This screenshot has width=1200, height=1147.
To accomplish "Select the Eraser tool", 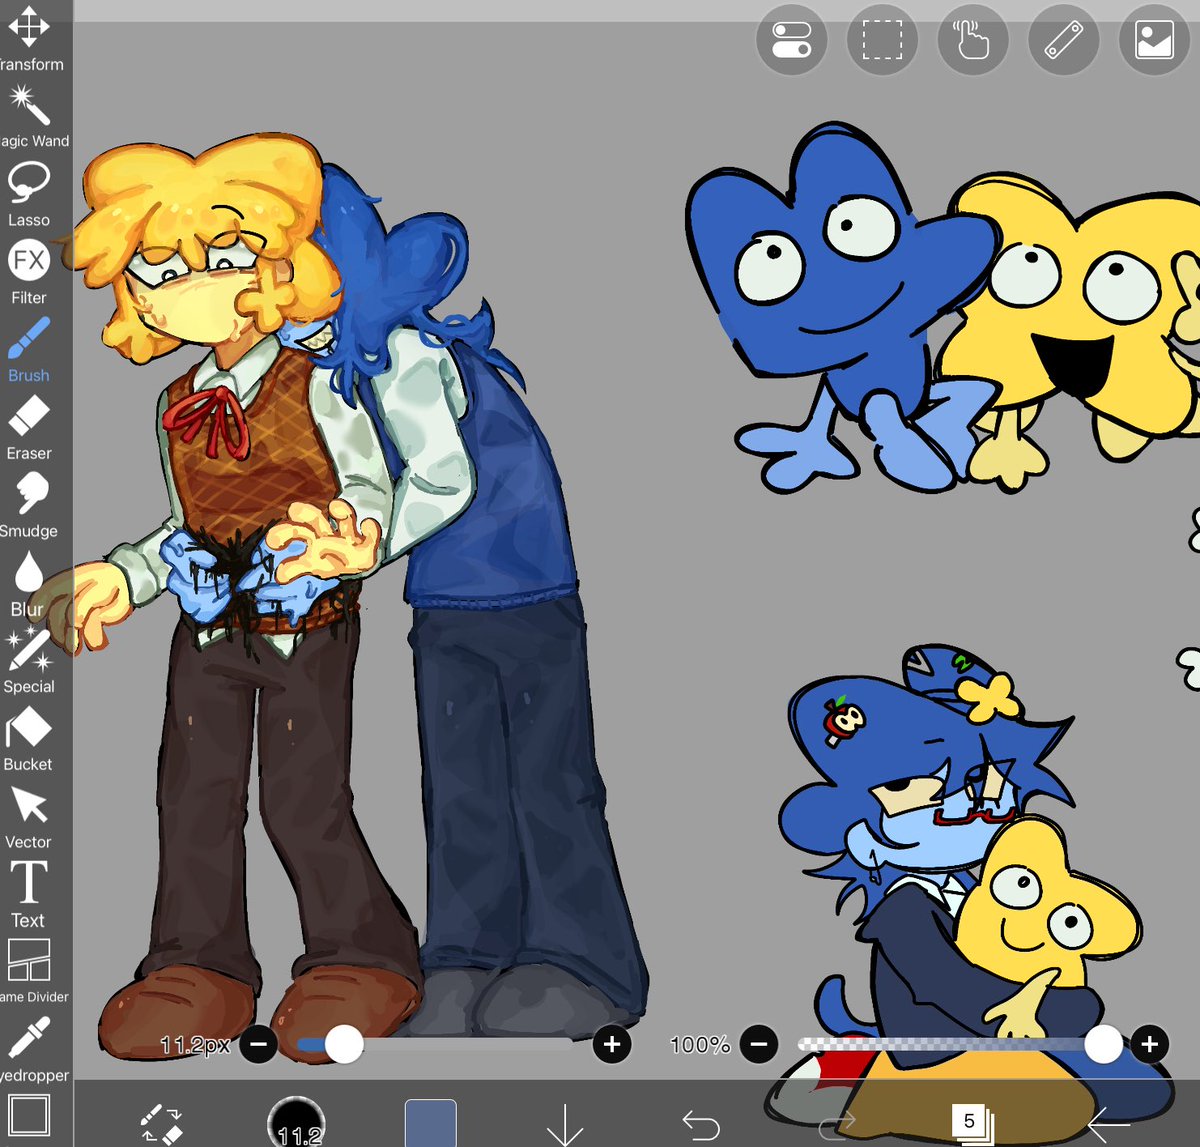I will 29,428.
